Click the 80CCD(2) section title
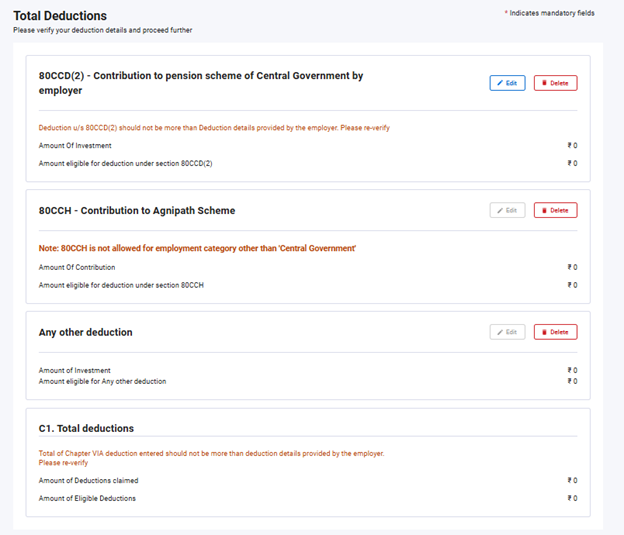The image size is (624, 535). point(201,83)
